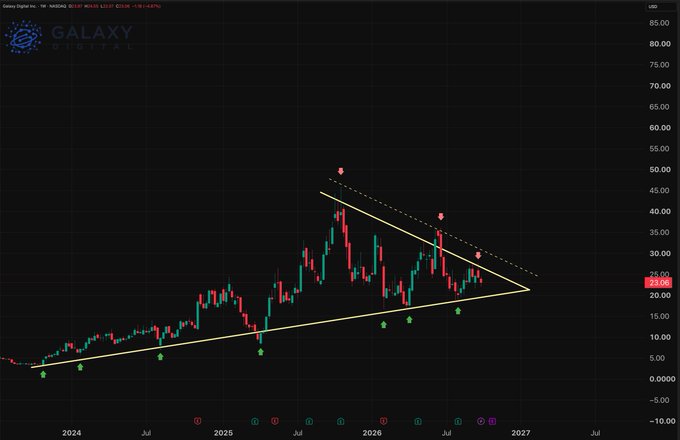Click the 50.00 price scale label
The width and height of the screenshot is (680, 440).
(x=660, y=169)
